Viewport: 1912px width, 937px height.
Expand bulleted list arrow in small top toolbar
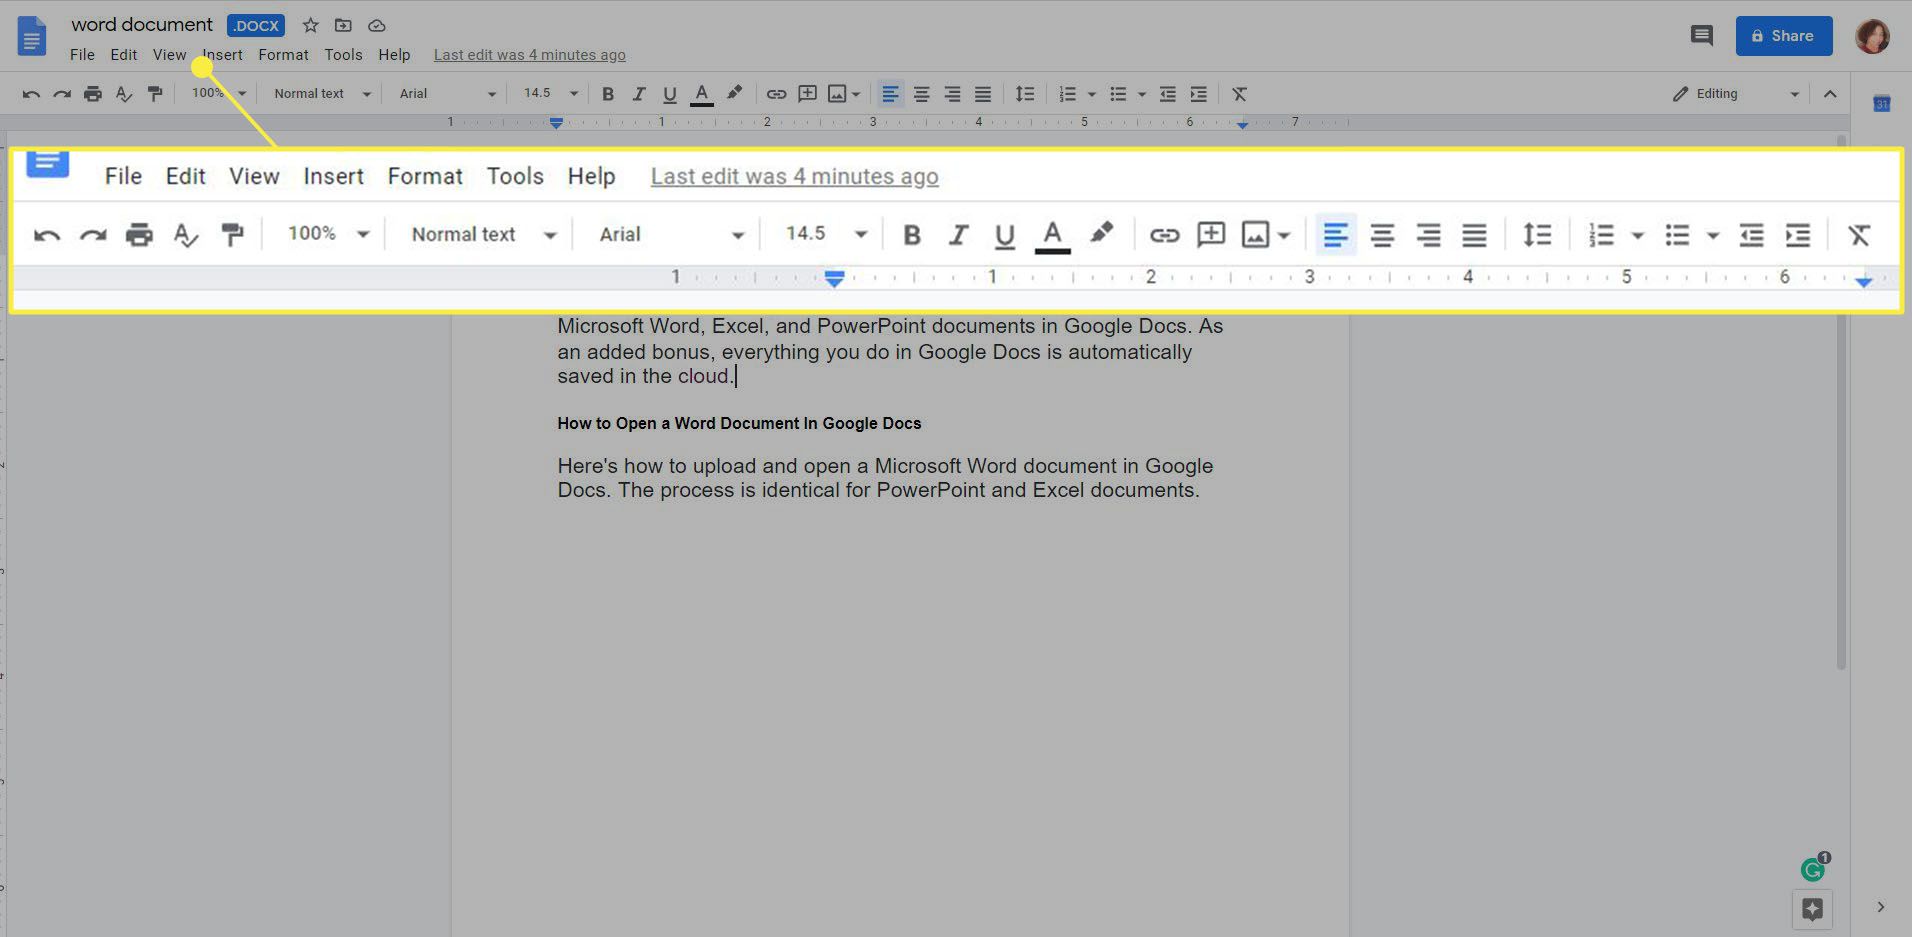[1141, 94]
